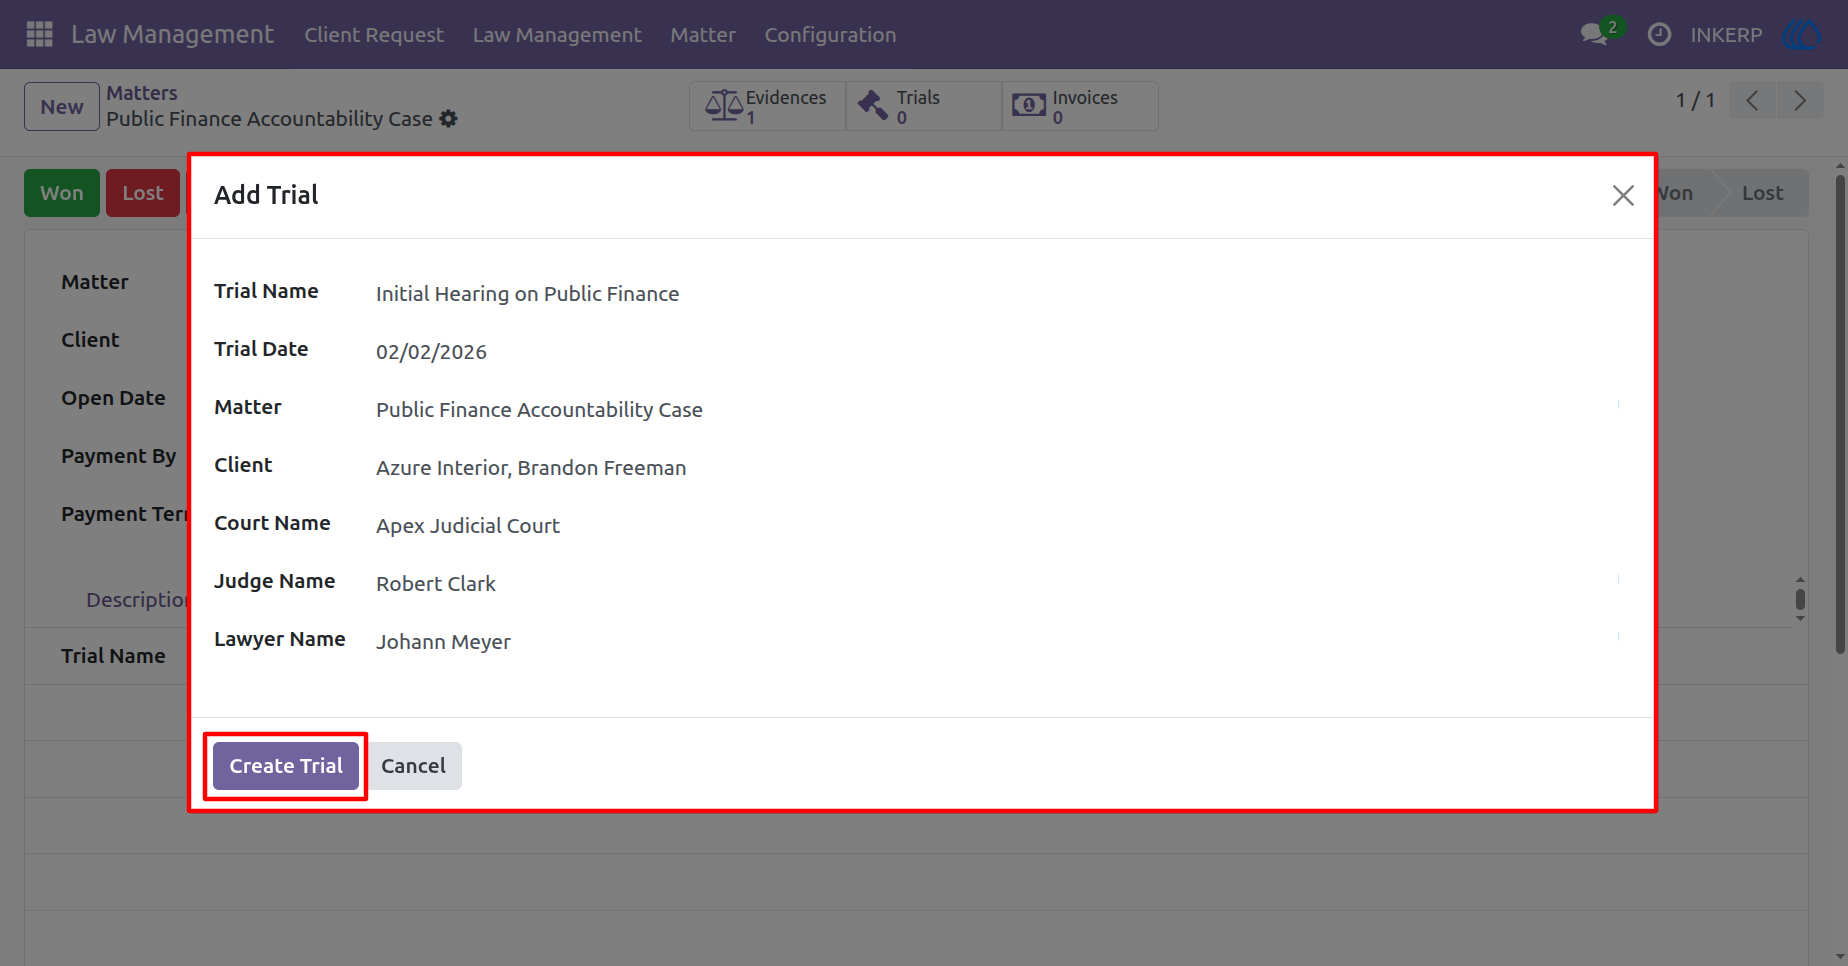The width and height of the screenshot is (1848, 966).
Task: Open the Invoices money stat button
Action: coord(1080,106)
